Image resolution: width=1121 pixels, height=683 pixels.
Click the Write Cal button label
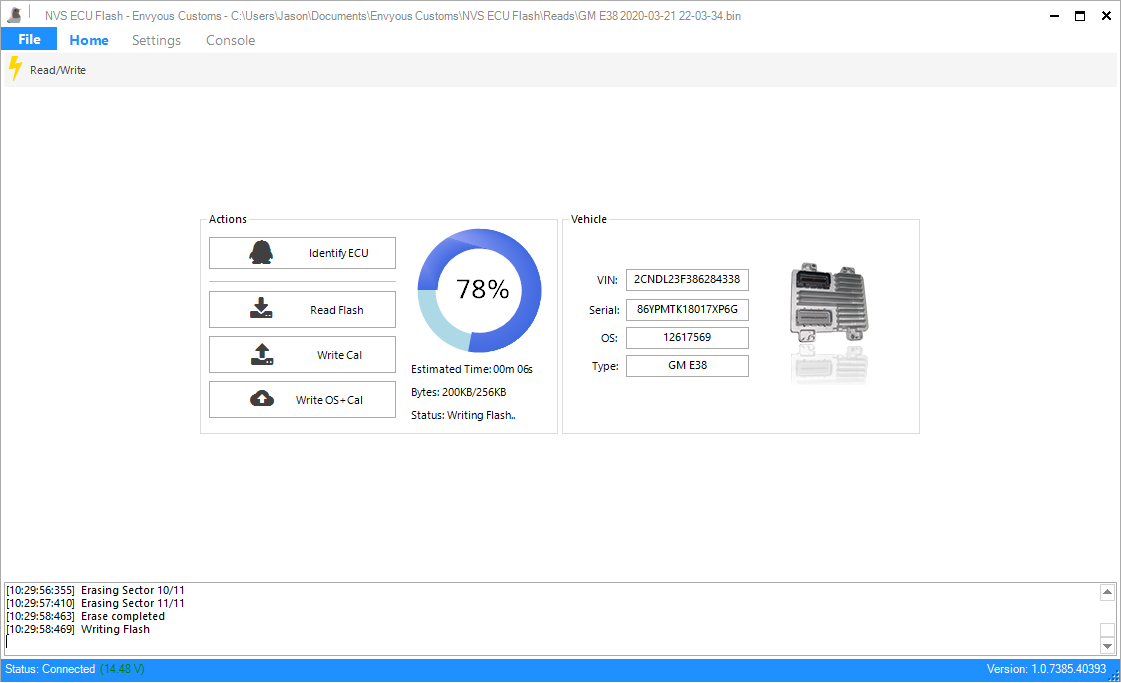340,355
